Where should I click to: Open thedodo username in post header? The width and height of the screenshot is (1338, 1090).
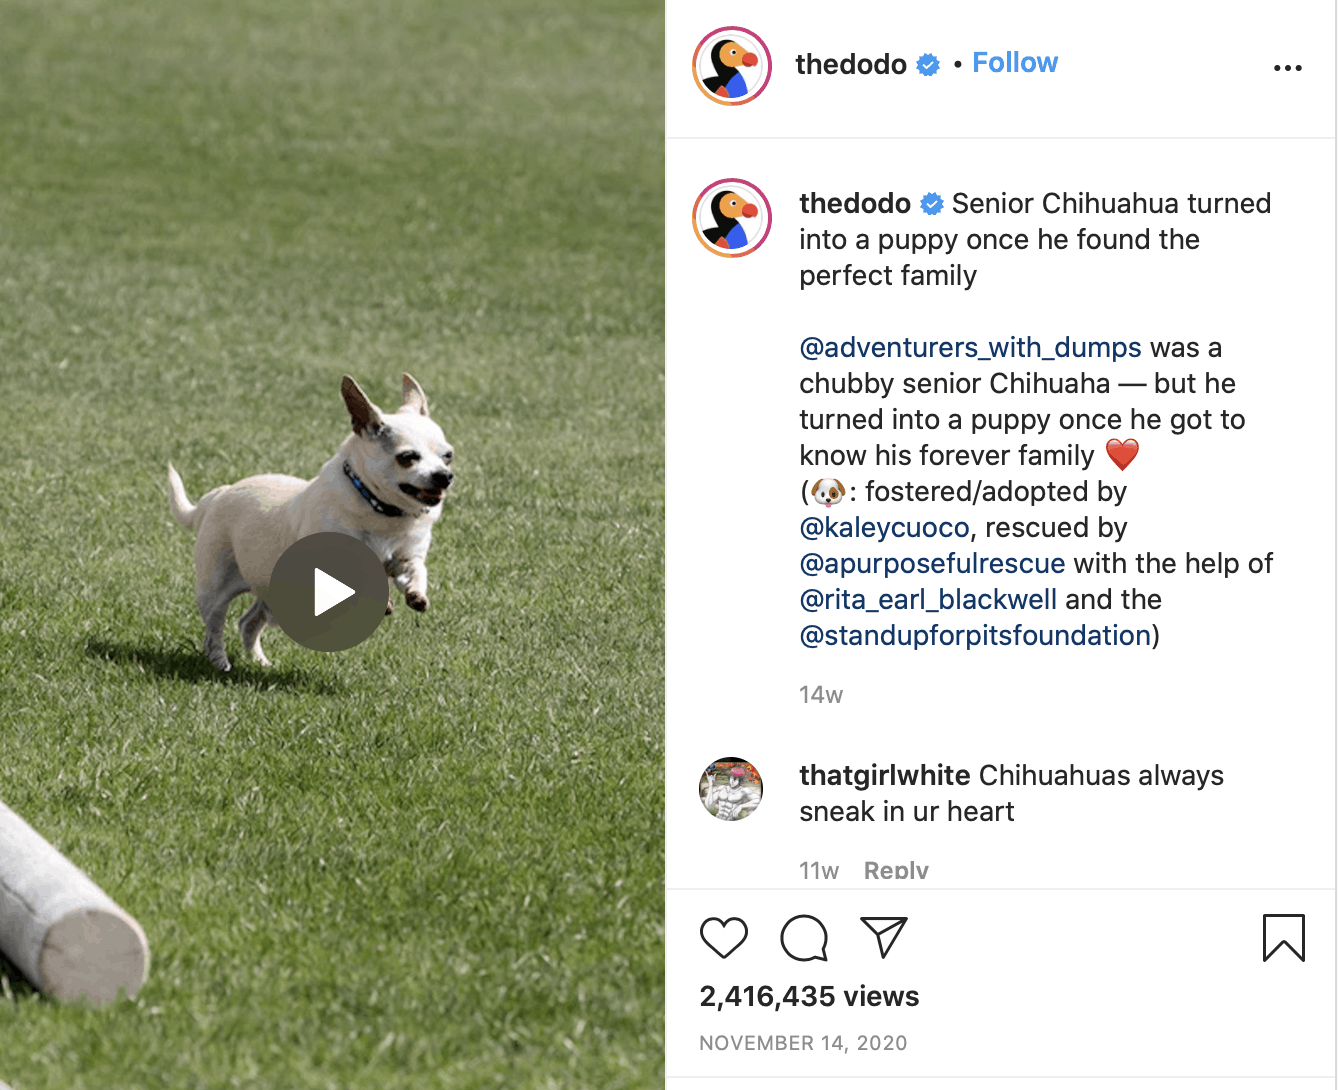click(850, 64)
